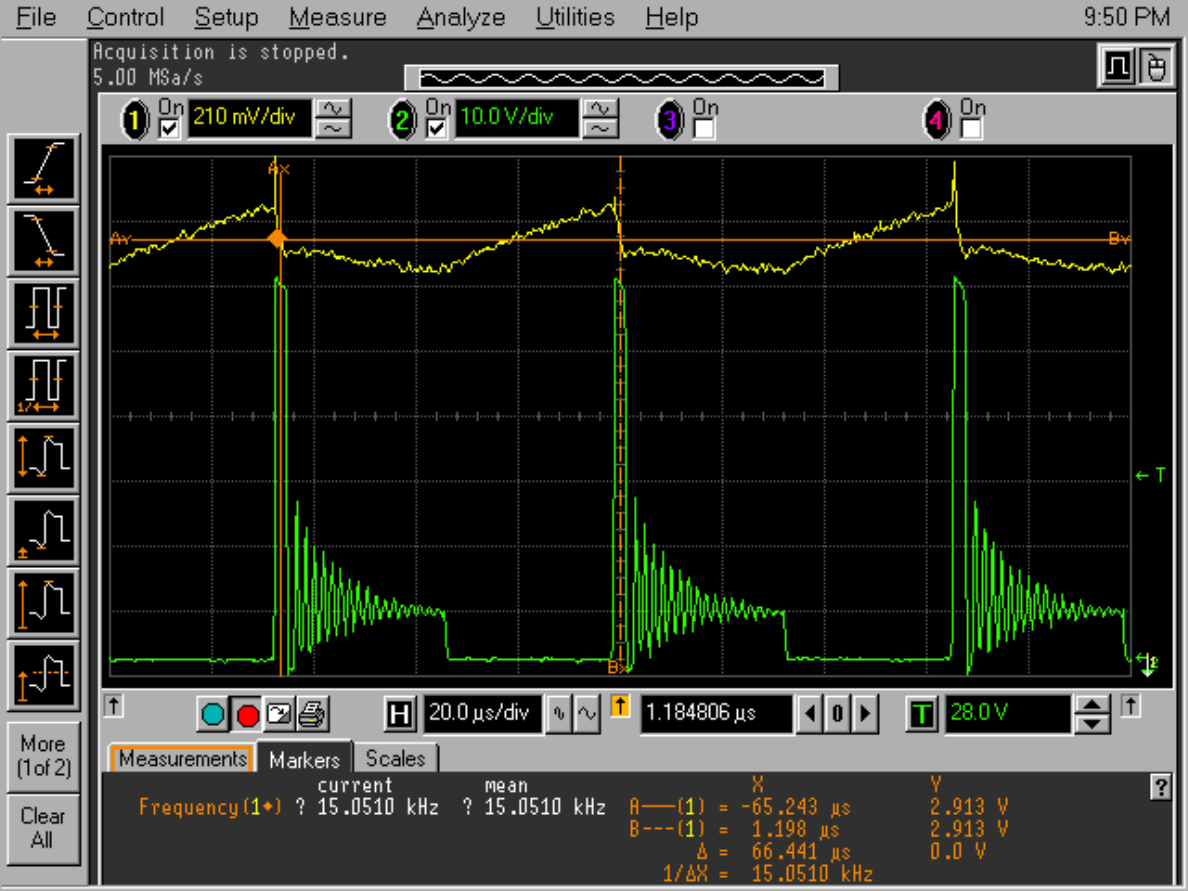Select the peak-to-peak voltage measurement icon
The height and width of the screenshot is (891, 1188).
tap(44, 458)
